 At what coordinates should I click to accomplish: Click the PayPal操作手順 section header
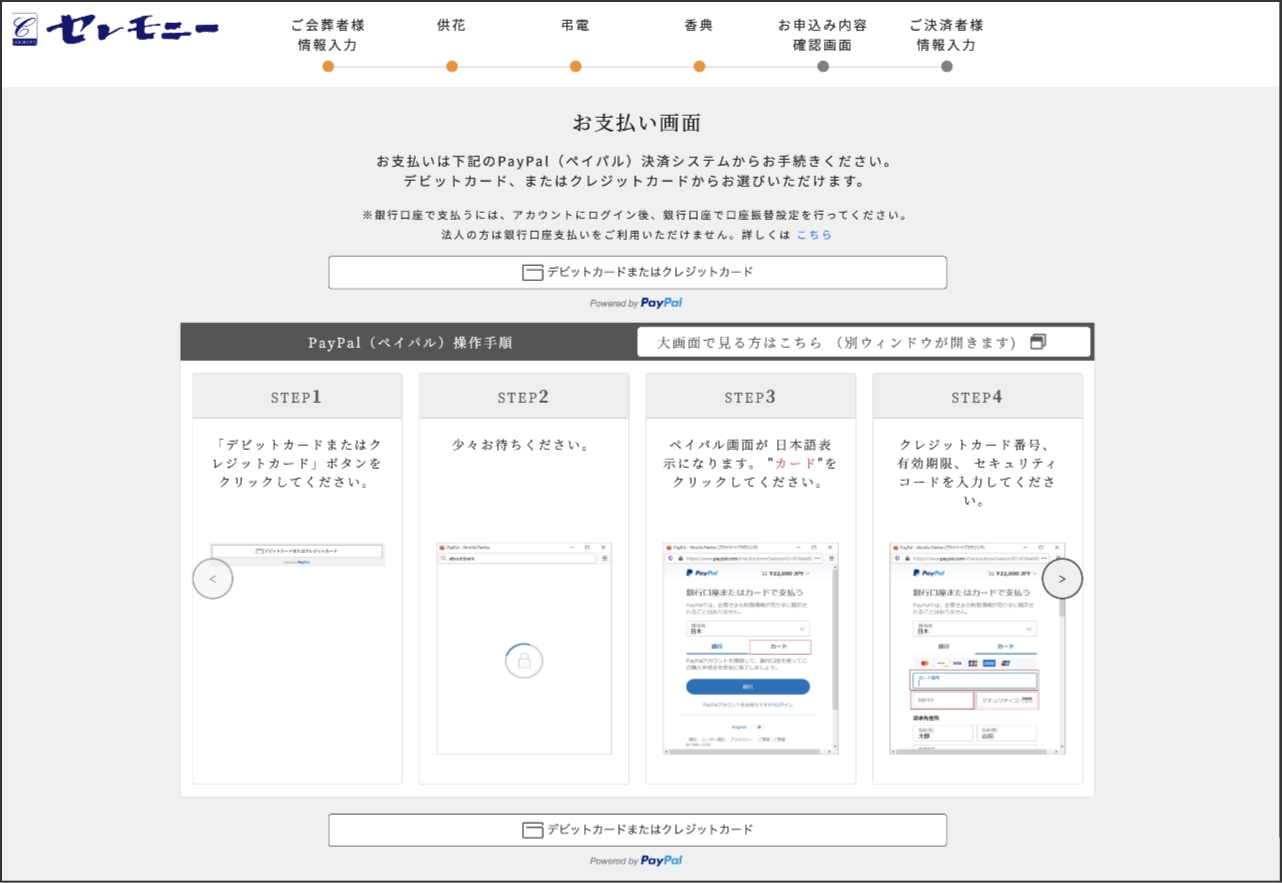410,342
